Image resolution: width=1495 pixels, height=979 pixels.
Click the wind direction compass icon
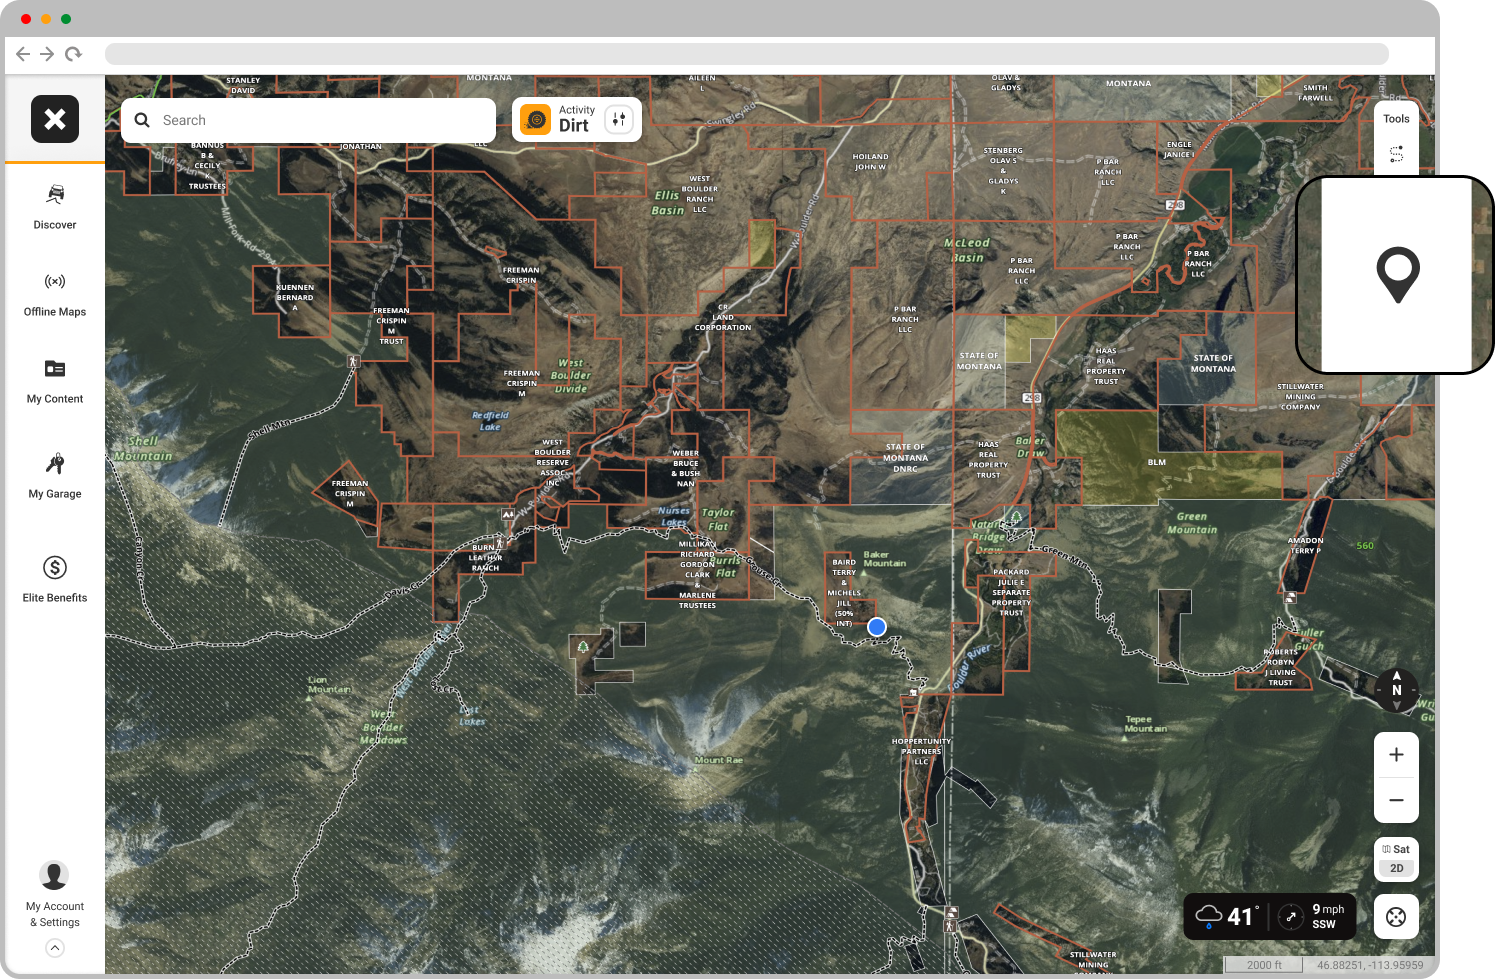click(1291, 916)
